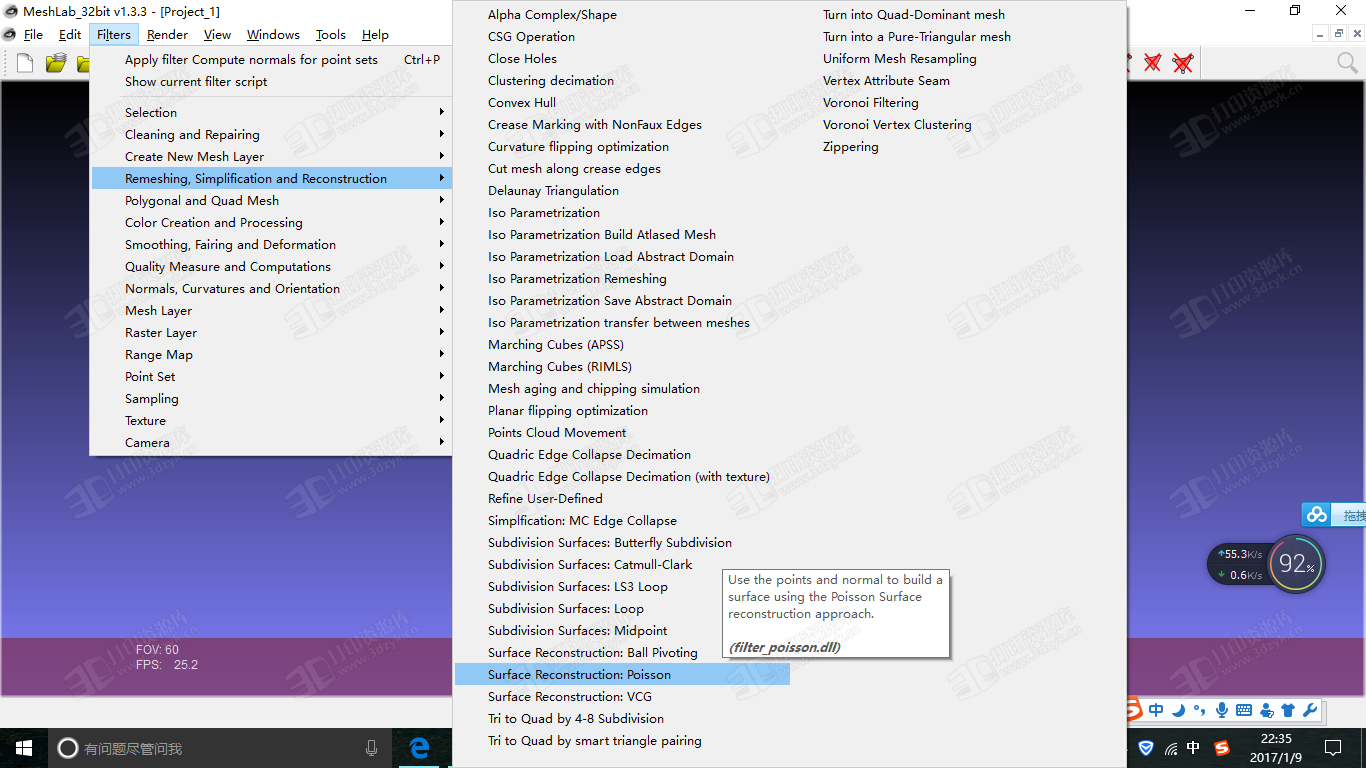The image size is (1366, 768).
Task: Expand the Sampling submenu
Action: [271, 398]
